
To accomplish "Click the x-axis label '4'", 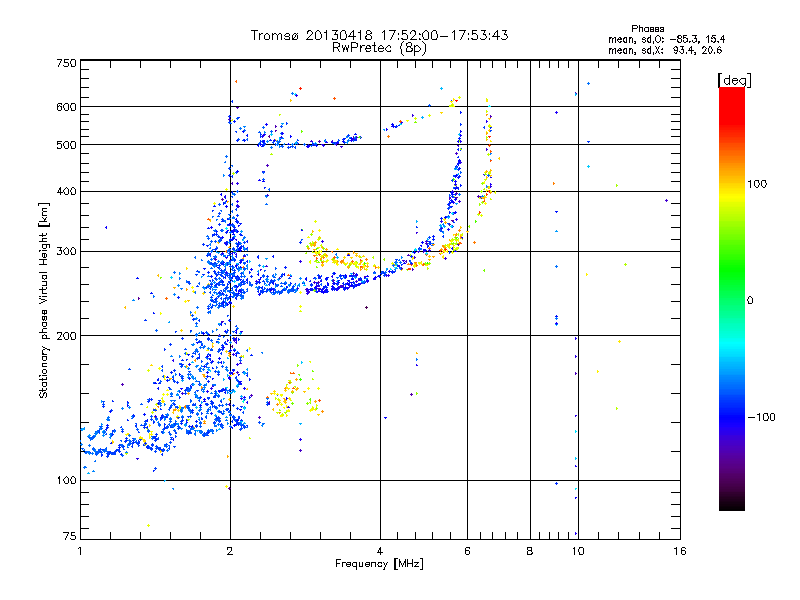I will pyautogui.click(x=380, y=551).
